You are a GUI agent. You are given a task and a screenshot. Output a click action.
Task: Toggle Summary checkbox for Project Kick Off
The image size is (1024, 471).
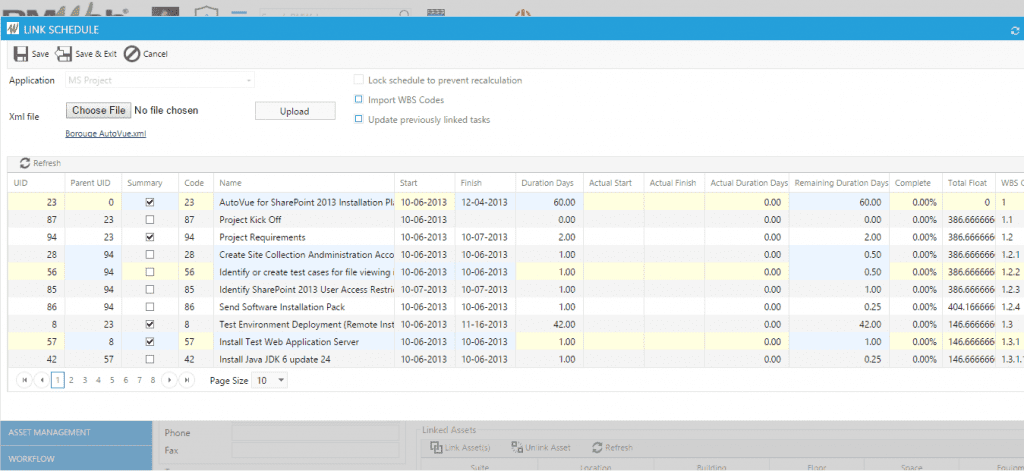150,219
